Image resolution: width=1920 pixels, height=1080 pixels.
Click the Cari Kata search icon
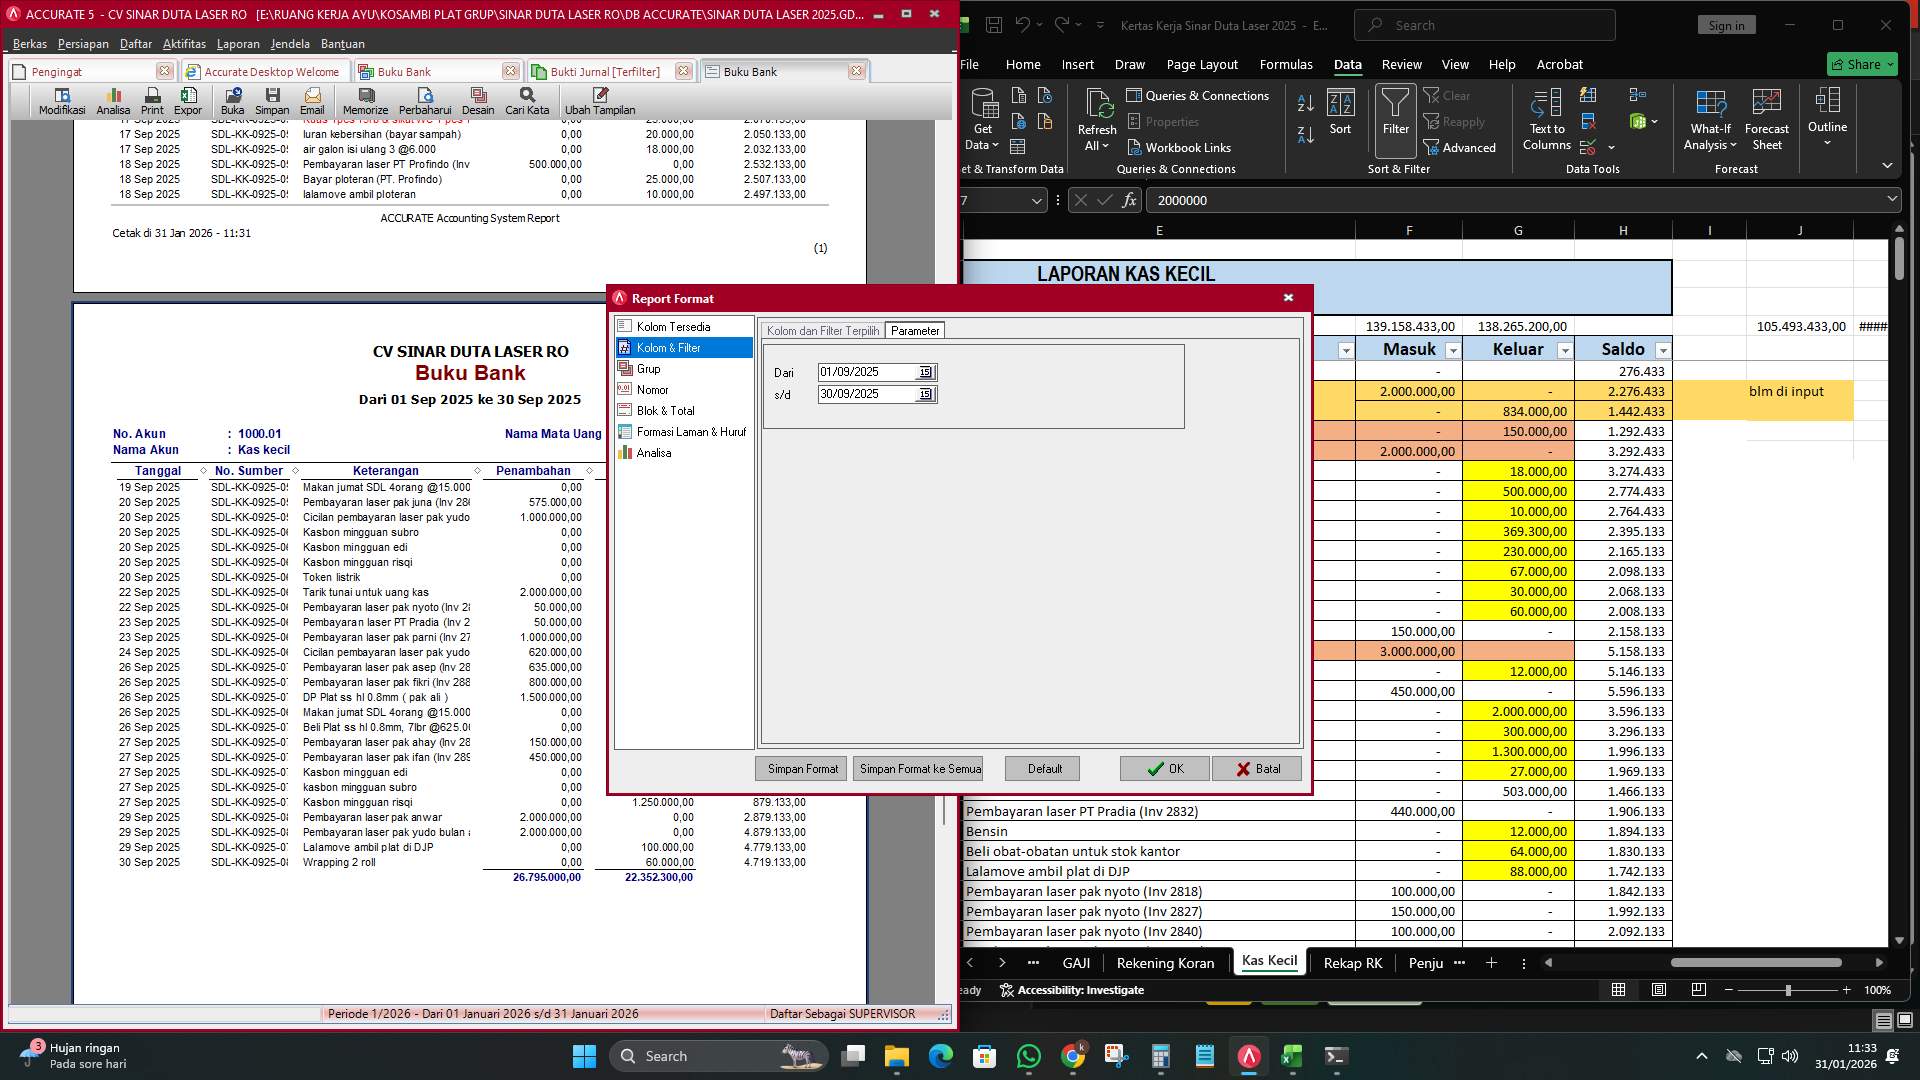coord(526,95)
